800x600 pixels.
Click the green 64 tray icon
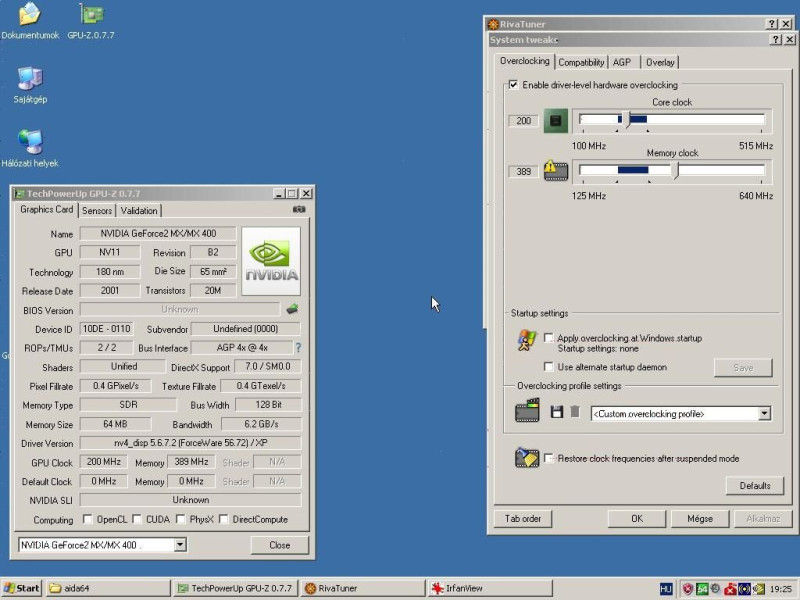702,589
